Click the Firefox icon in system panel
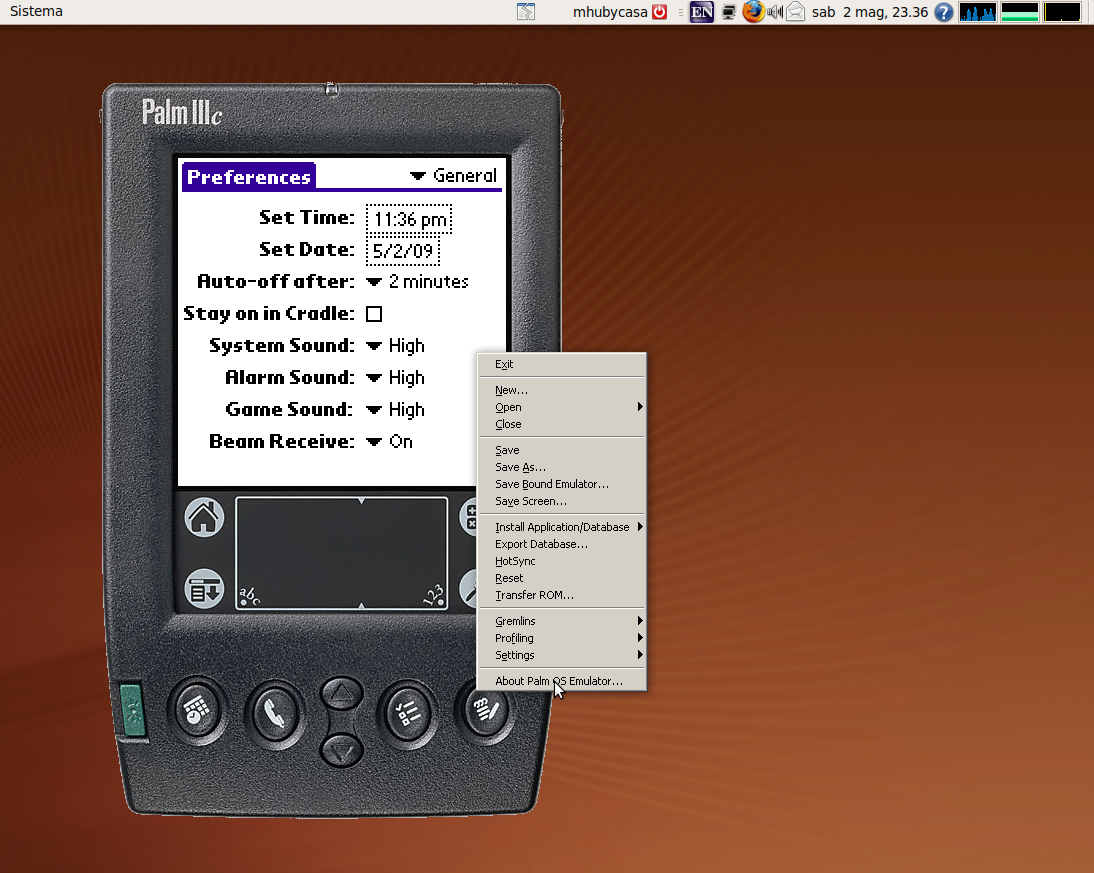Image resolution: width=1094 pixels, height=873 pixels. coord(753,12)
